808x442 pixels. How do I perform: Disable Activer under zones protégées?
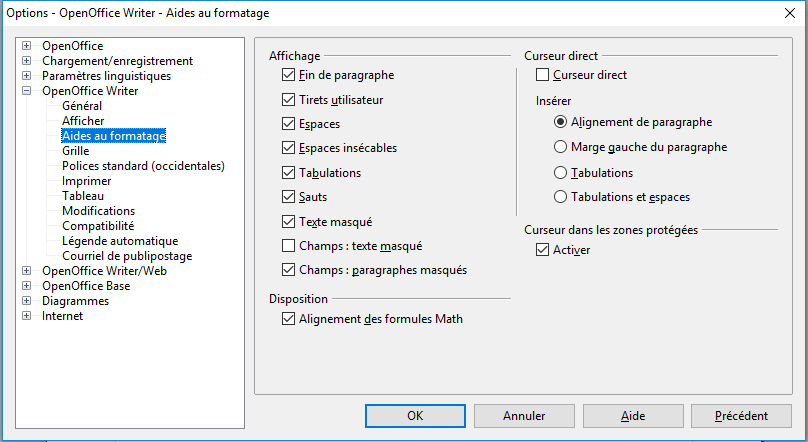click(x=542, y=250)
